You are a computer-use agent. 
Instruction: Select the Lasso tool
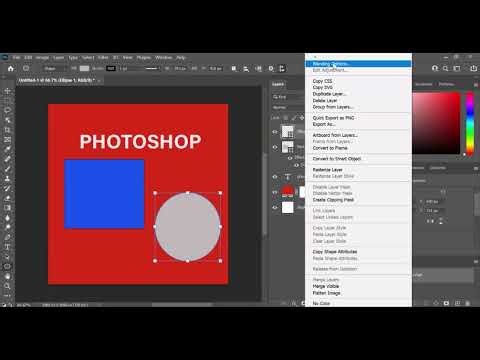point(7,110)
